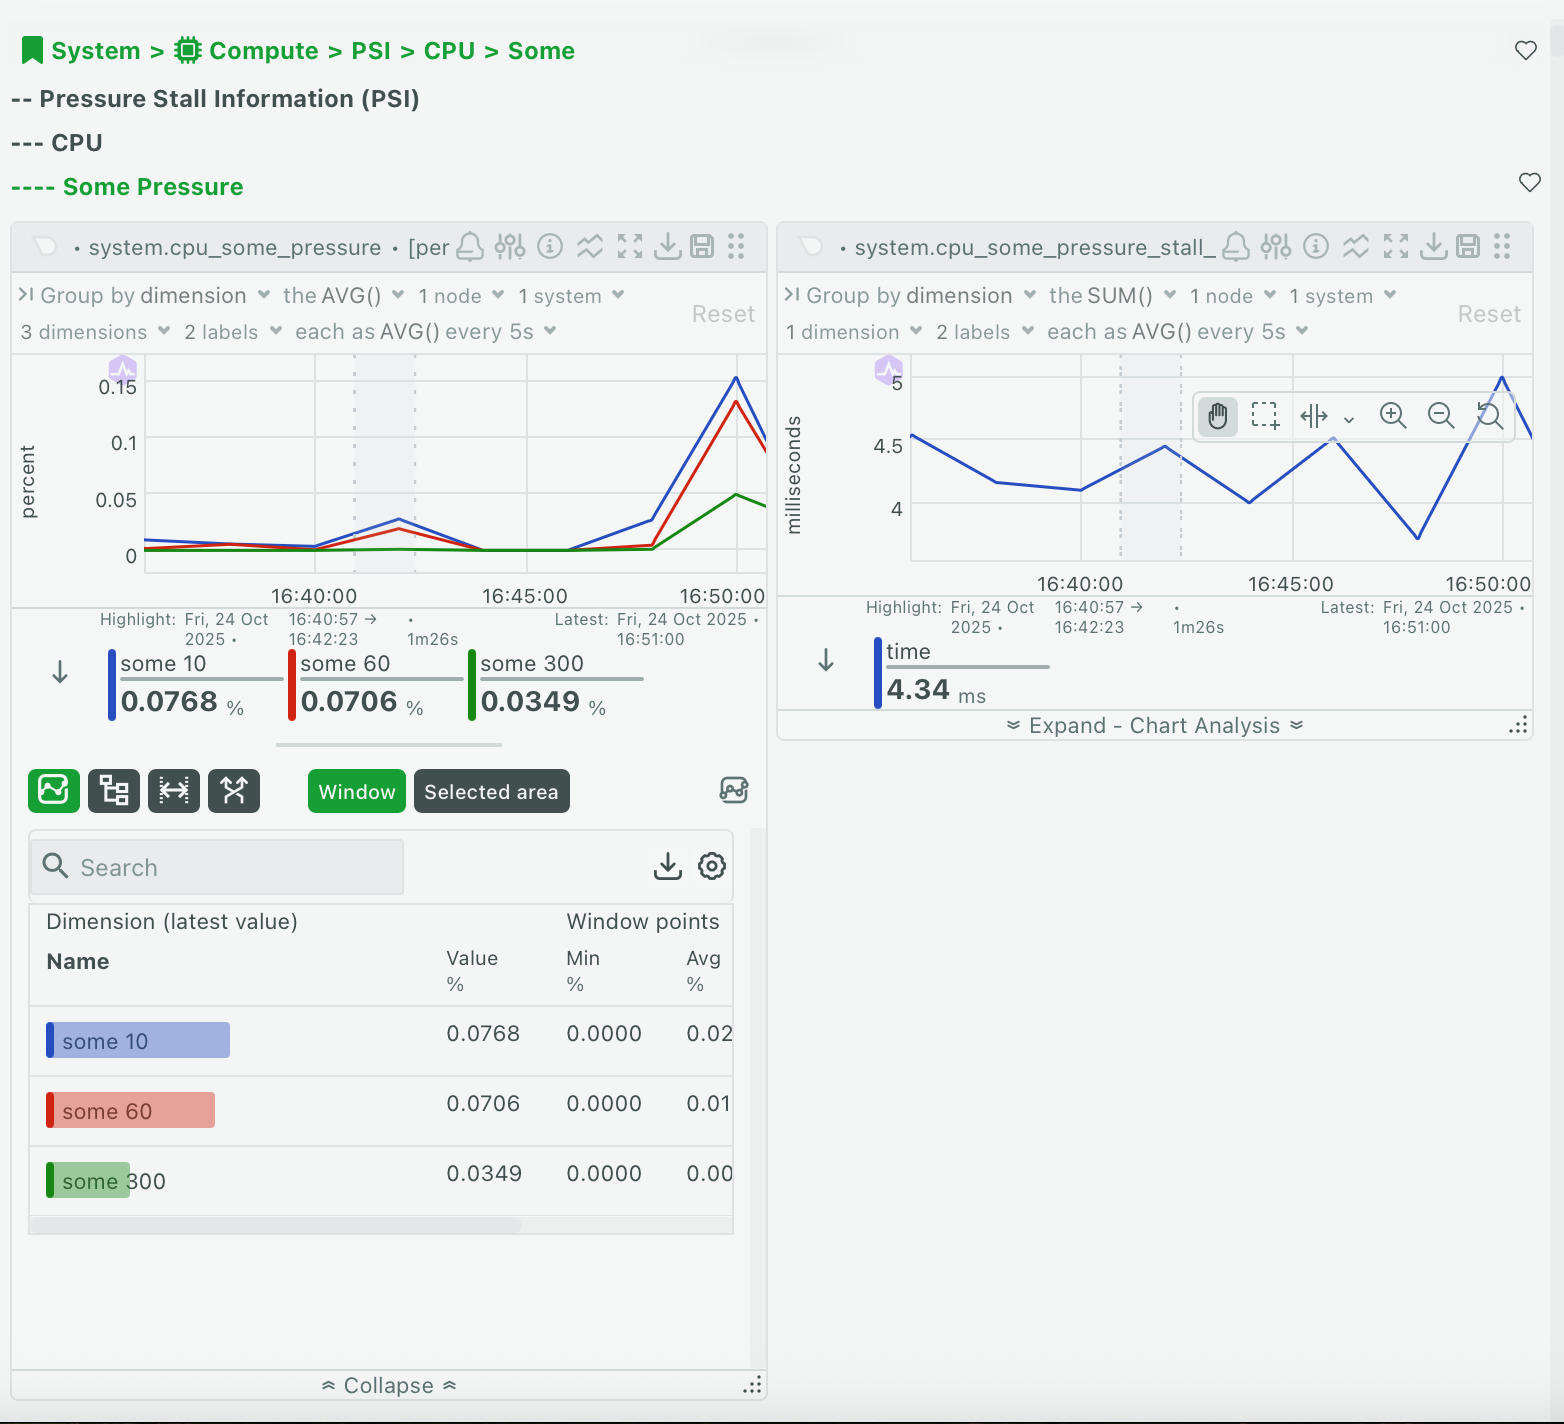Open 1 dimension dropdown on right chart
Image resolution: width=1564 pixels, height=1424 pixels.
854,331
